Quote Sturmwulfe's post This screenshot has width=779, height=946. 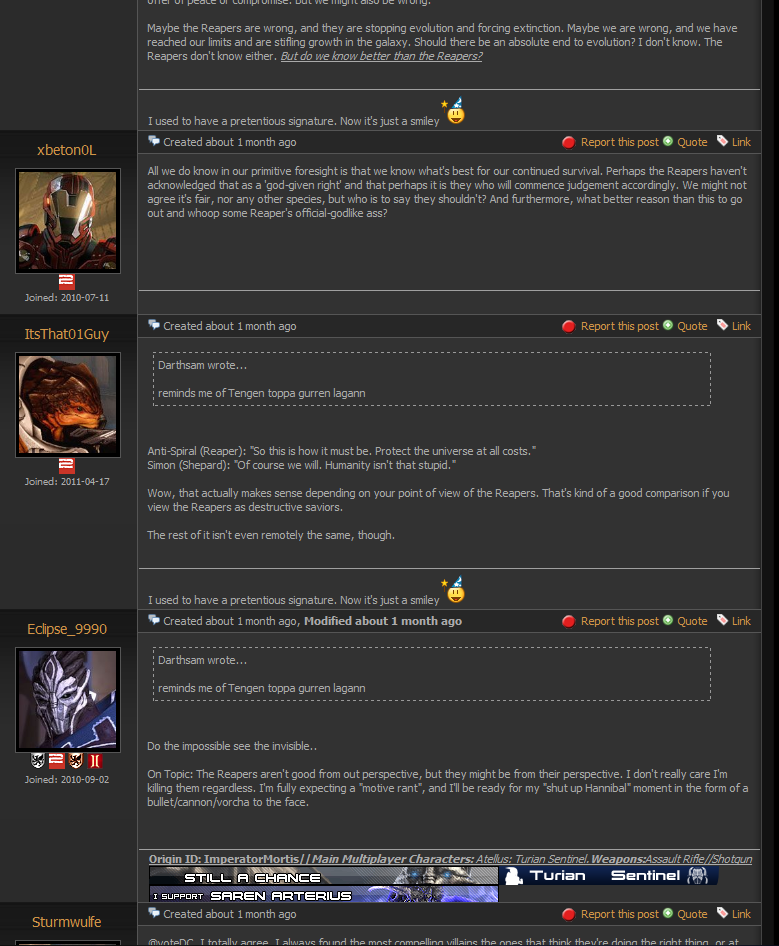pos(692,914)
